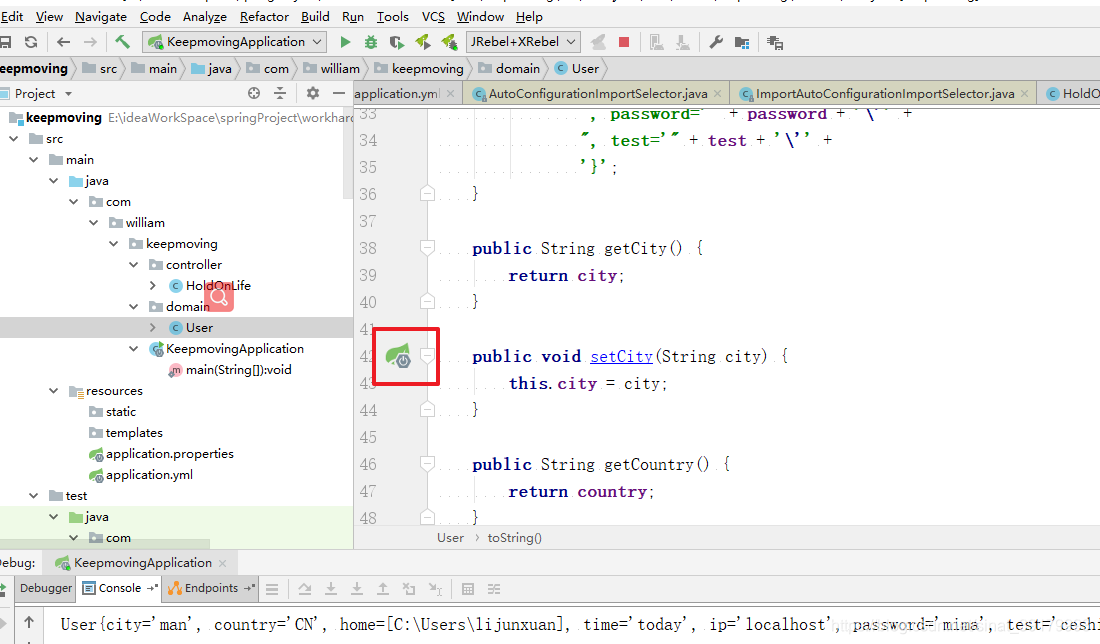Fold the getCountry method at line 46
This screenshot has width=1100, height=644.
(x=427, y=463)
